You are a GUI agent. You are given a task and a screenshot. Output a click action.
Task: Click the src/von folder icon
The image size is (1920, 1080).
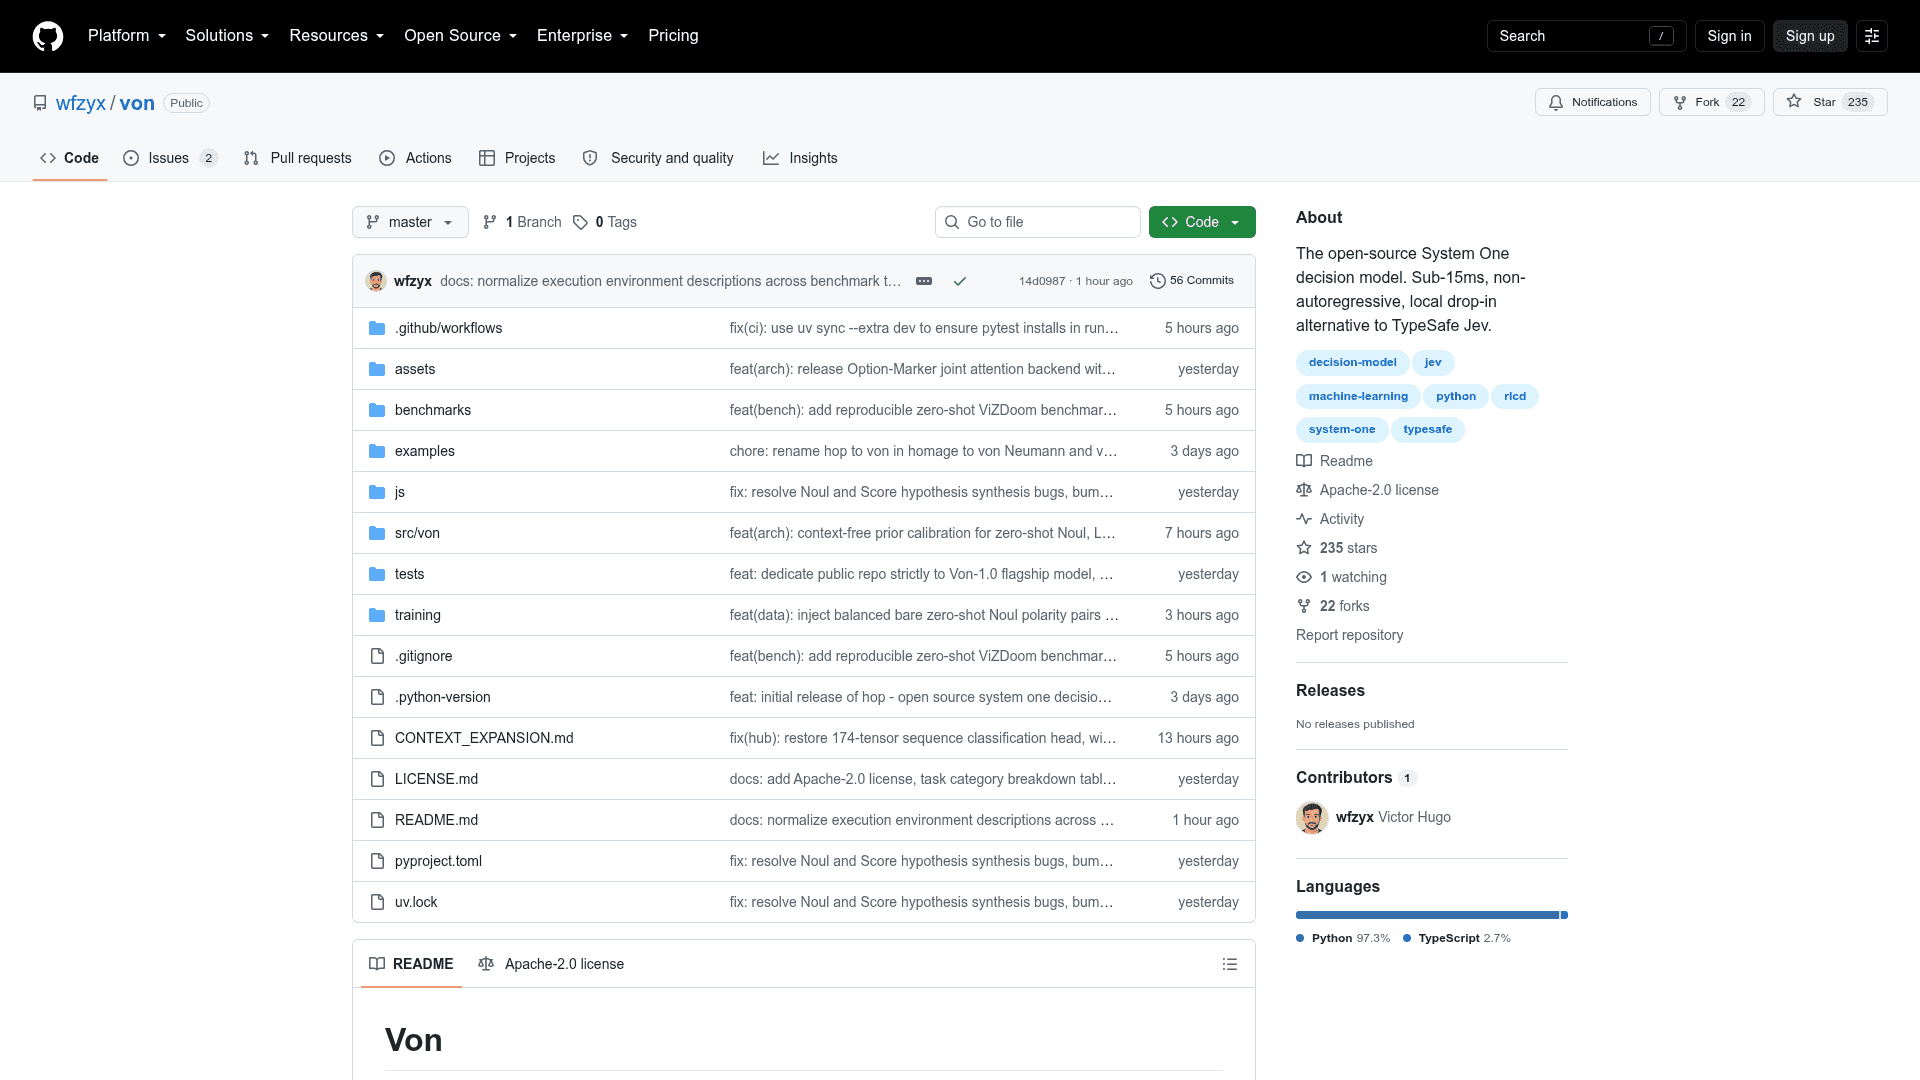pyautogui.click(x=377, y=533)
